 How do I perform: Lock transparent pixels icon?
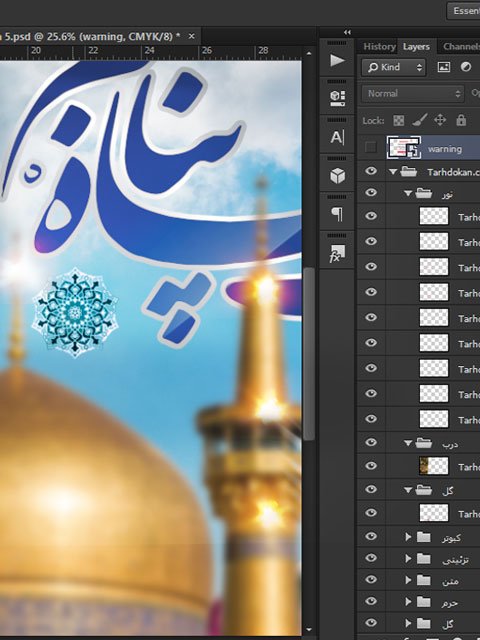click(x=399, y=120)
